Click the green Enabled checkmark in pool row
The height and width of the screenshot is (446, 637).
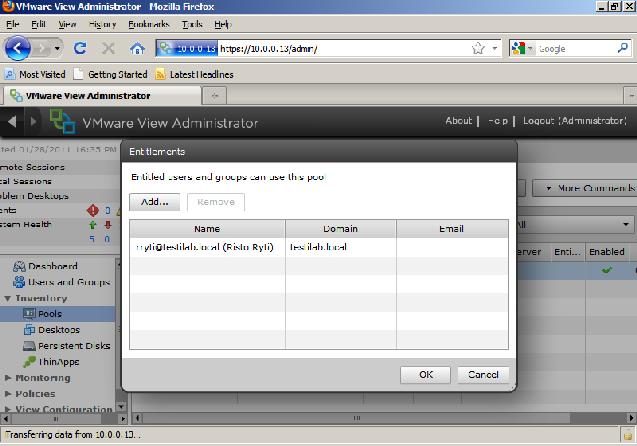pos(607,270)
